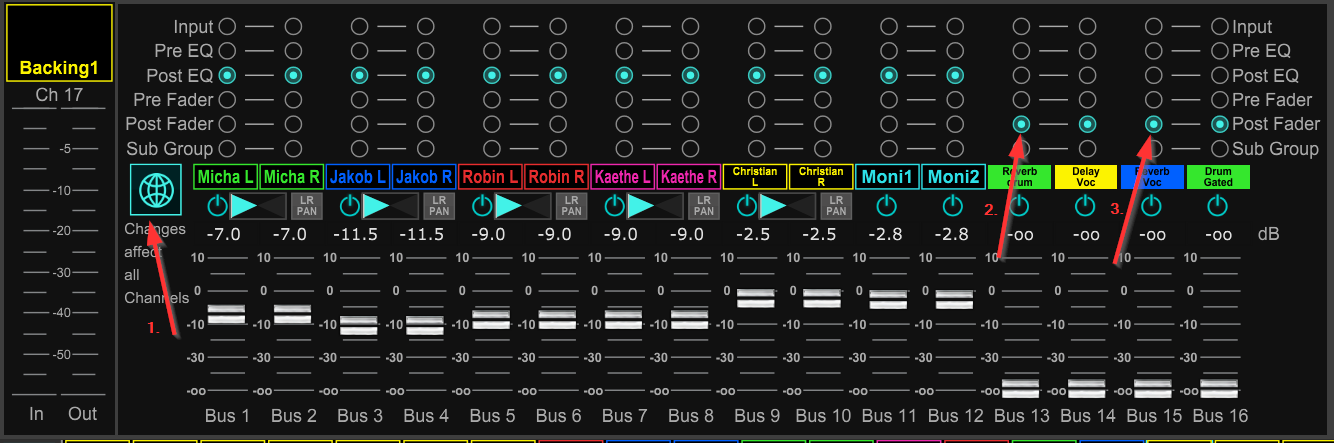Click the Moni2 bus label
Screen dimensions: 1334x443
point(954,178)
